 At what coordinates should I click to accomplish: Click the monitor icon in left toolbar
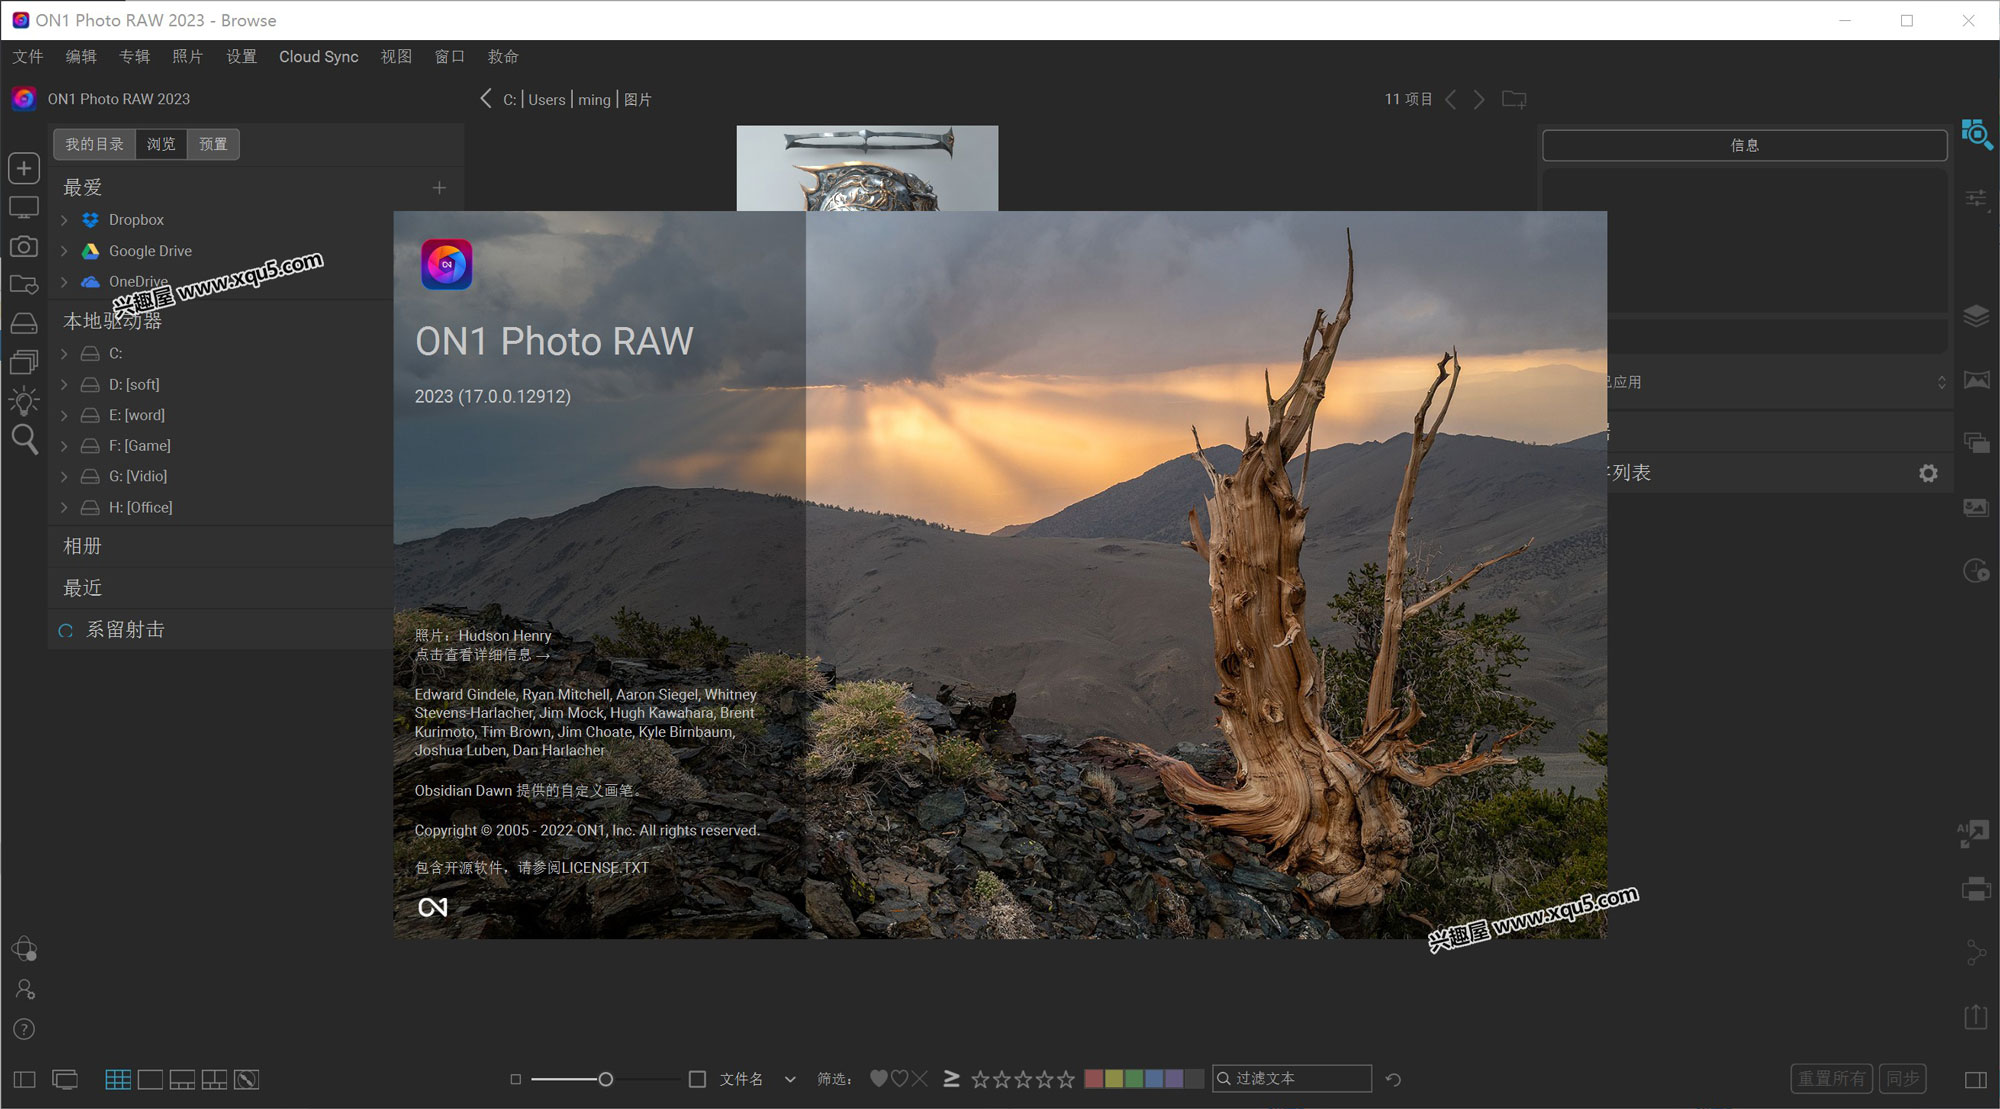(x=24, y=208)
